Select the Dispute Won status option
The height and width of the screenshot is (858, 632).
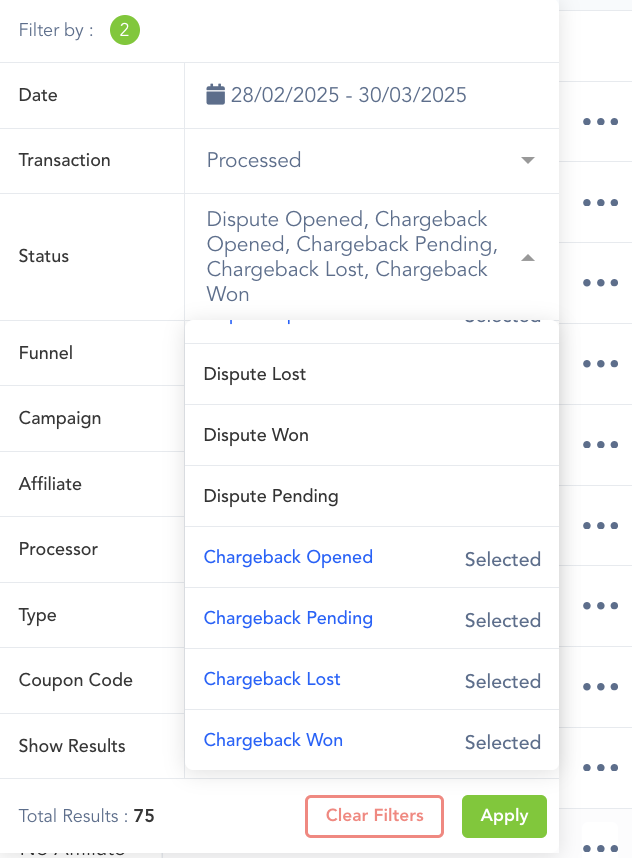click(256, 435)
